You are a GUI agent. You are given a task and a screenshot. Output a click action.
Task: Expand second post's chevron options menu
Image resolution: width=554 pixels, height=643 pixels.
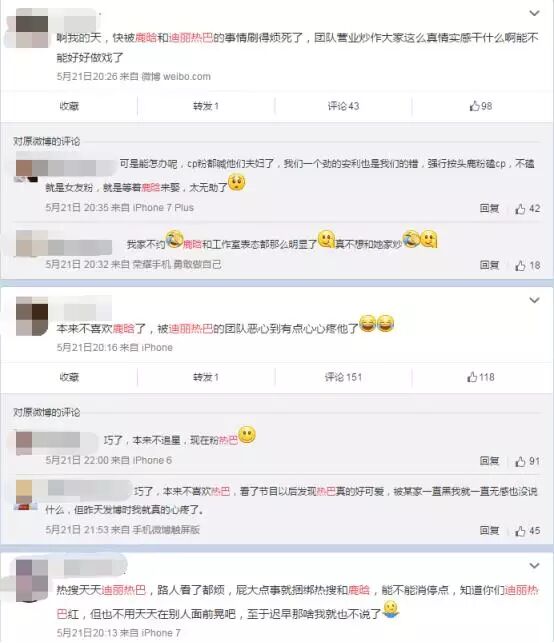click(x=534, y=300)
